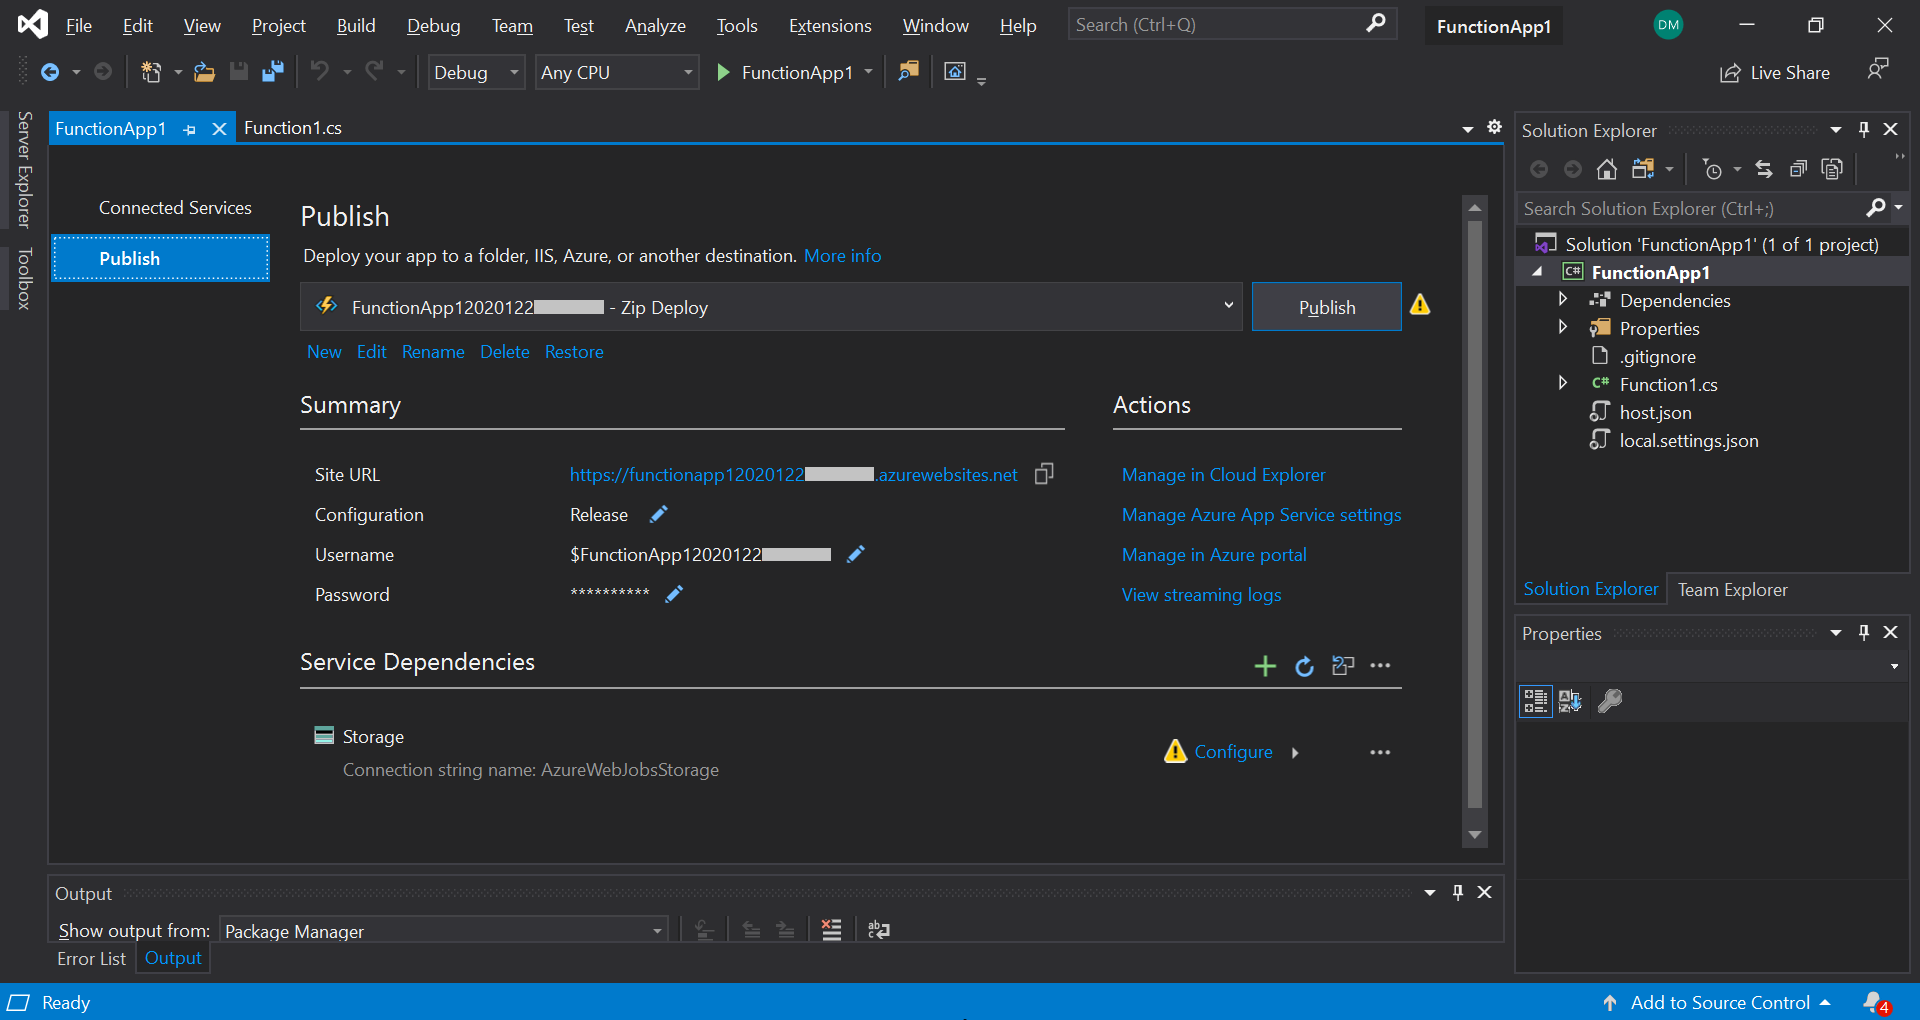
Task: Click the Send Feedback icon
Action: pos(1878,69)
